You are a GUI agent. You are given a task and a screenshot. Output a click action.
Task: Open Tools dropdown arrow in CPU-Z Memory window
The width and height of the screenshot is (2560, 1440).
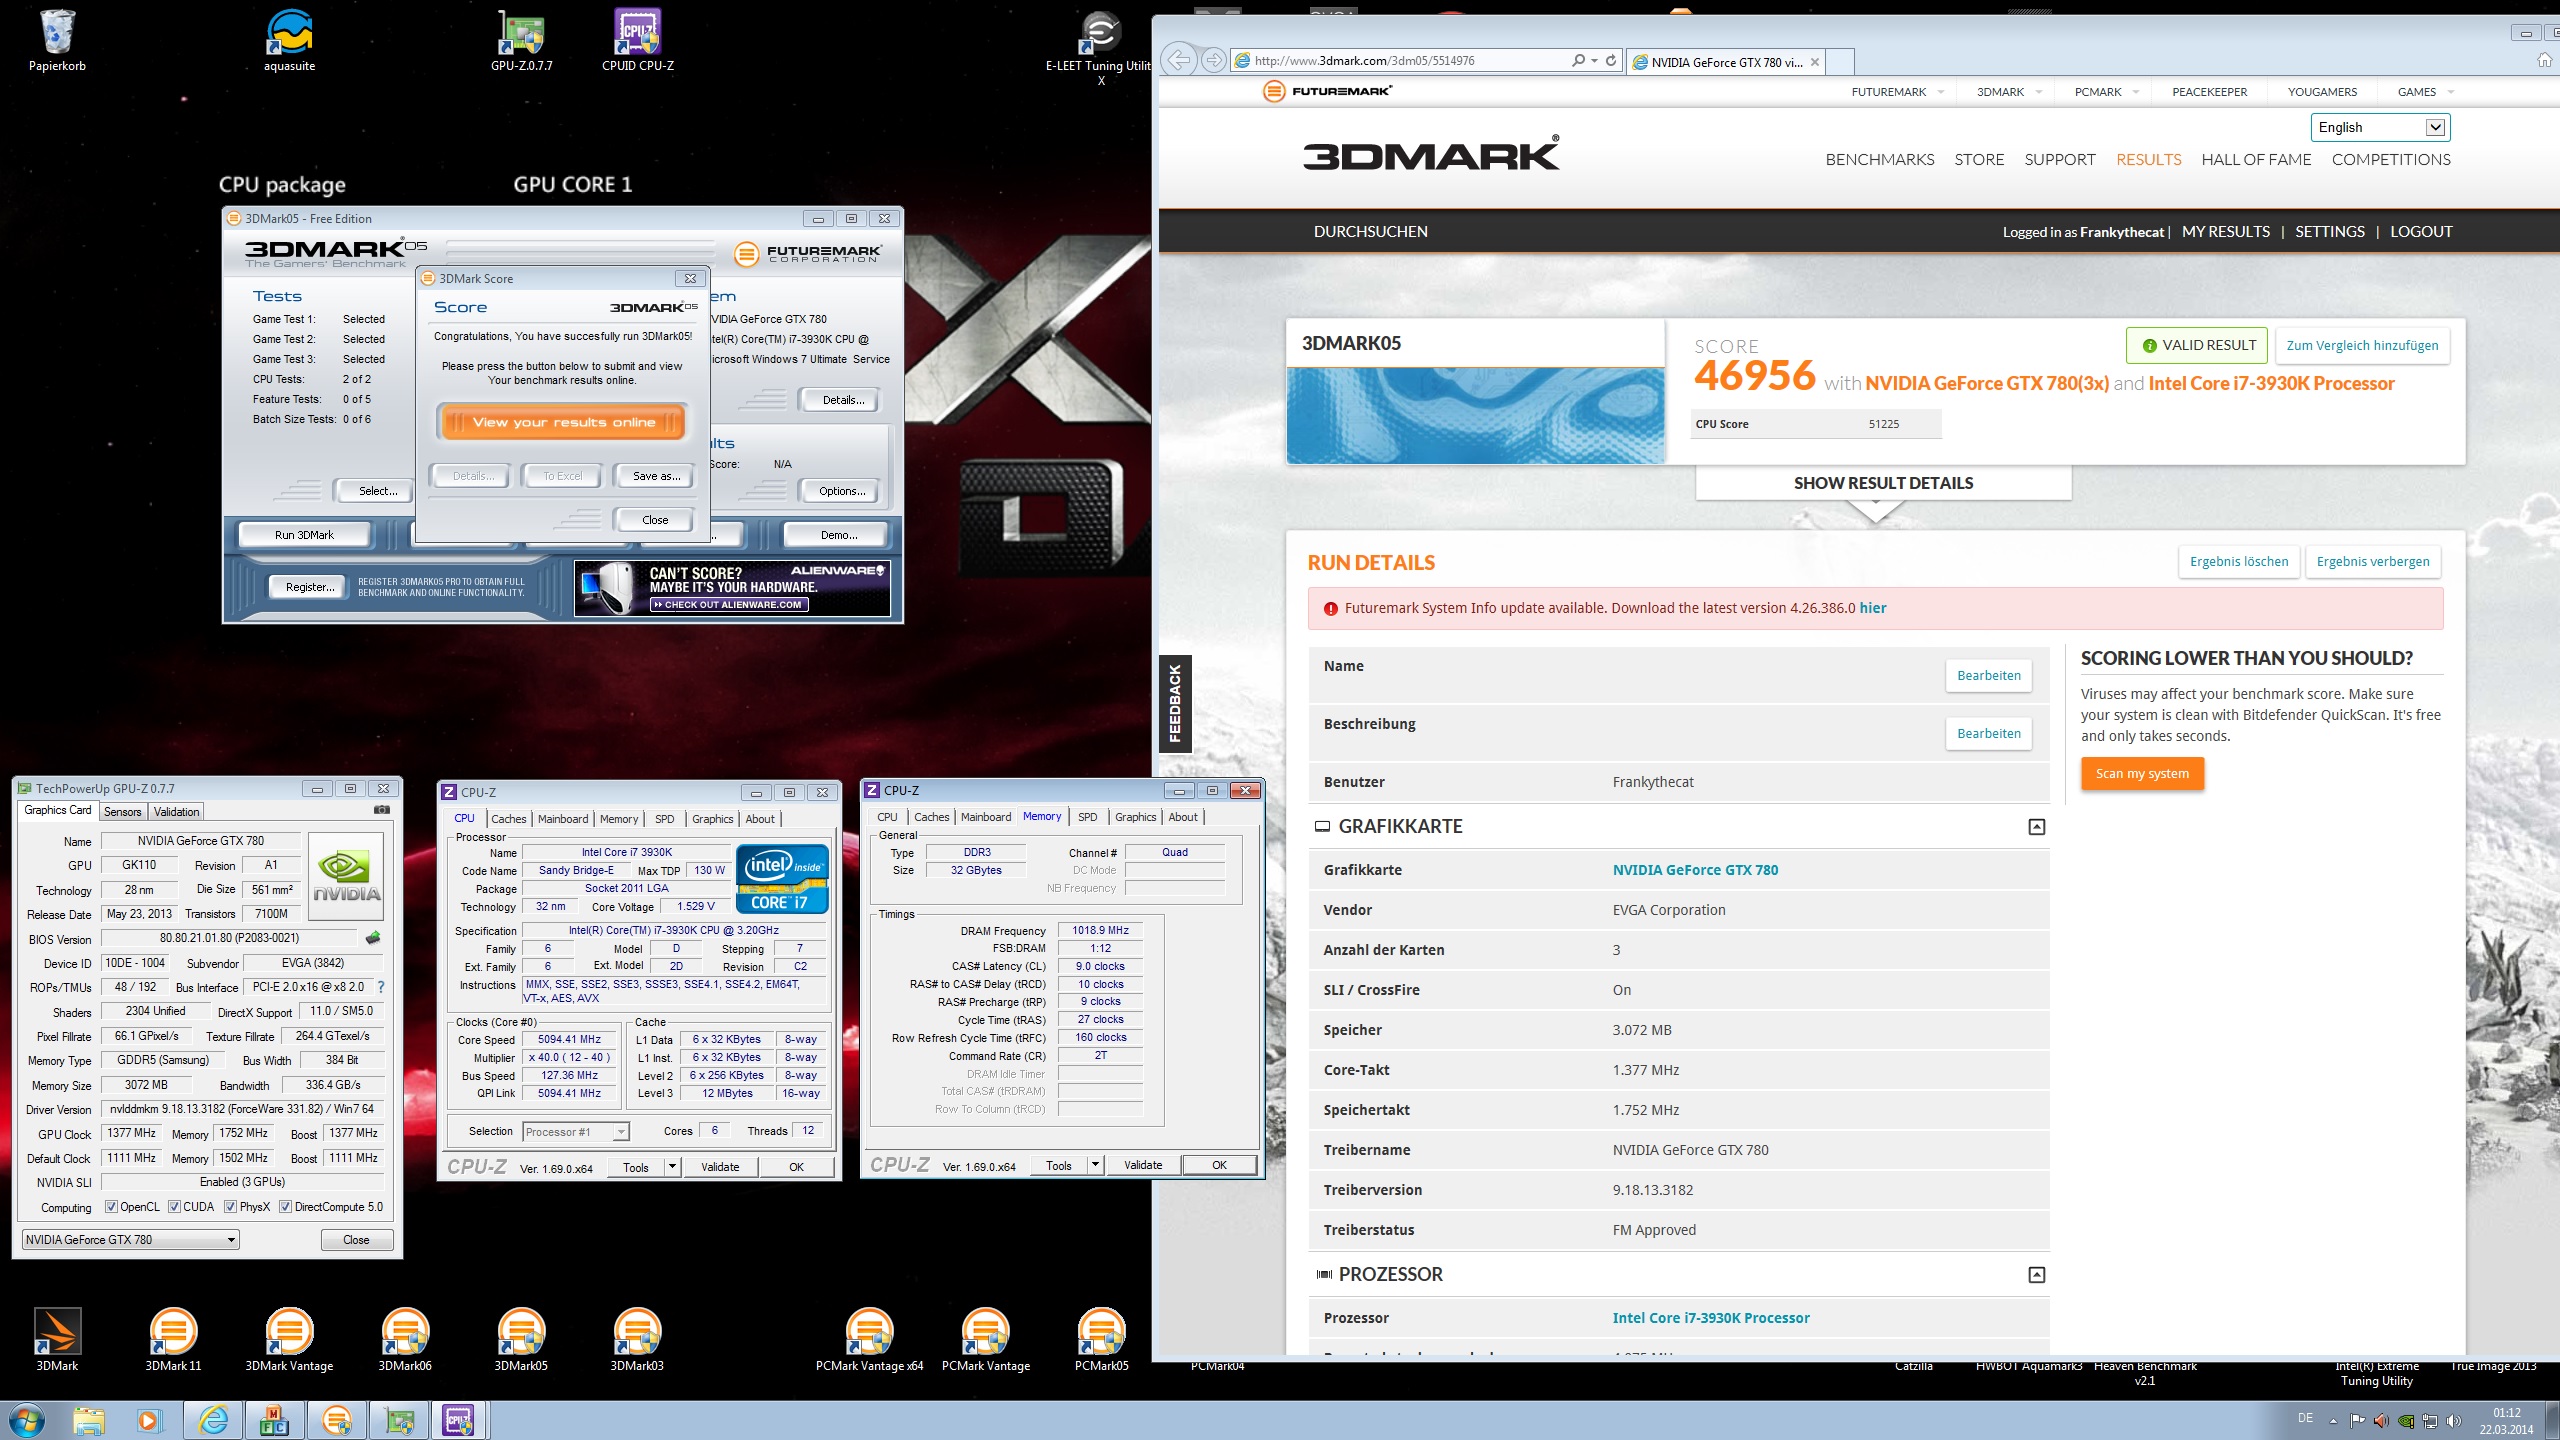pos(1095,1165)
